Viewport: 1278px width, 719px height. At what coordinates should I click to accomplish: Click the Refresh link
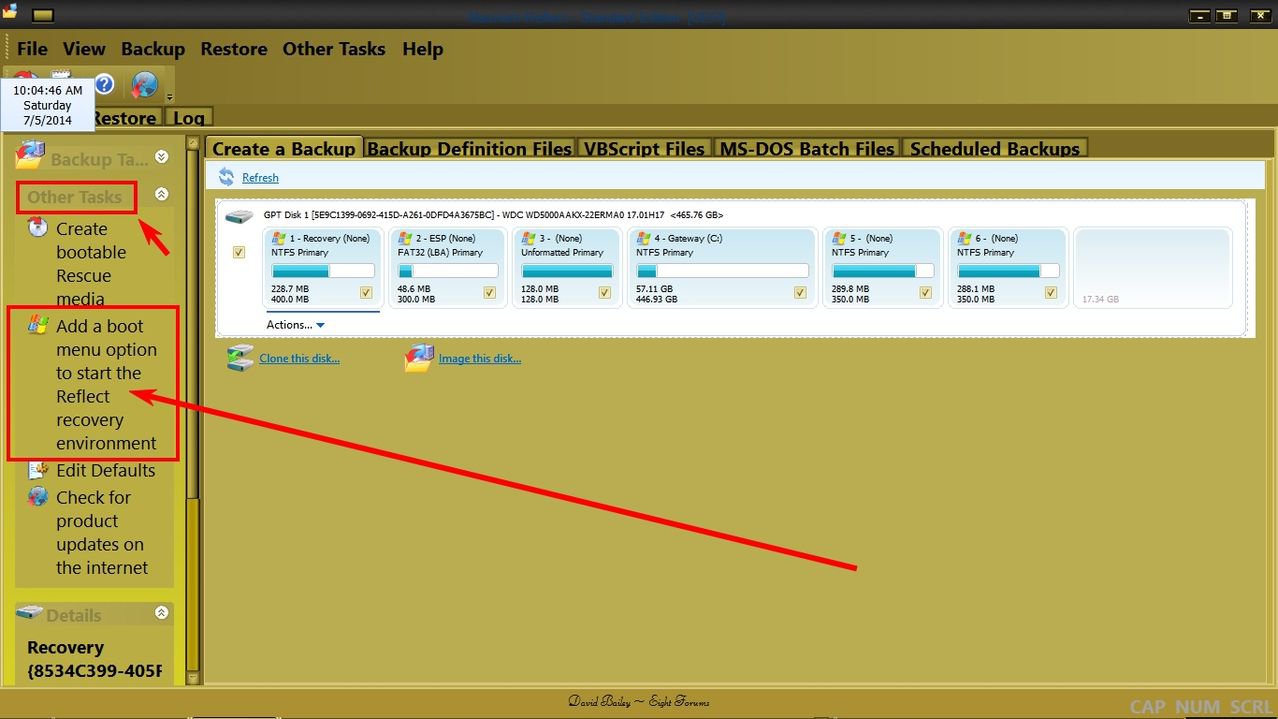pyautogui.click(x=260, y=177)
